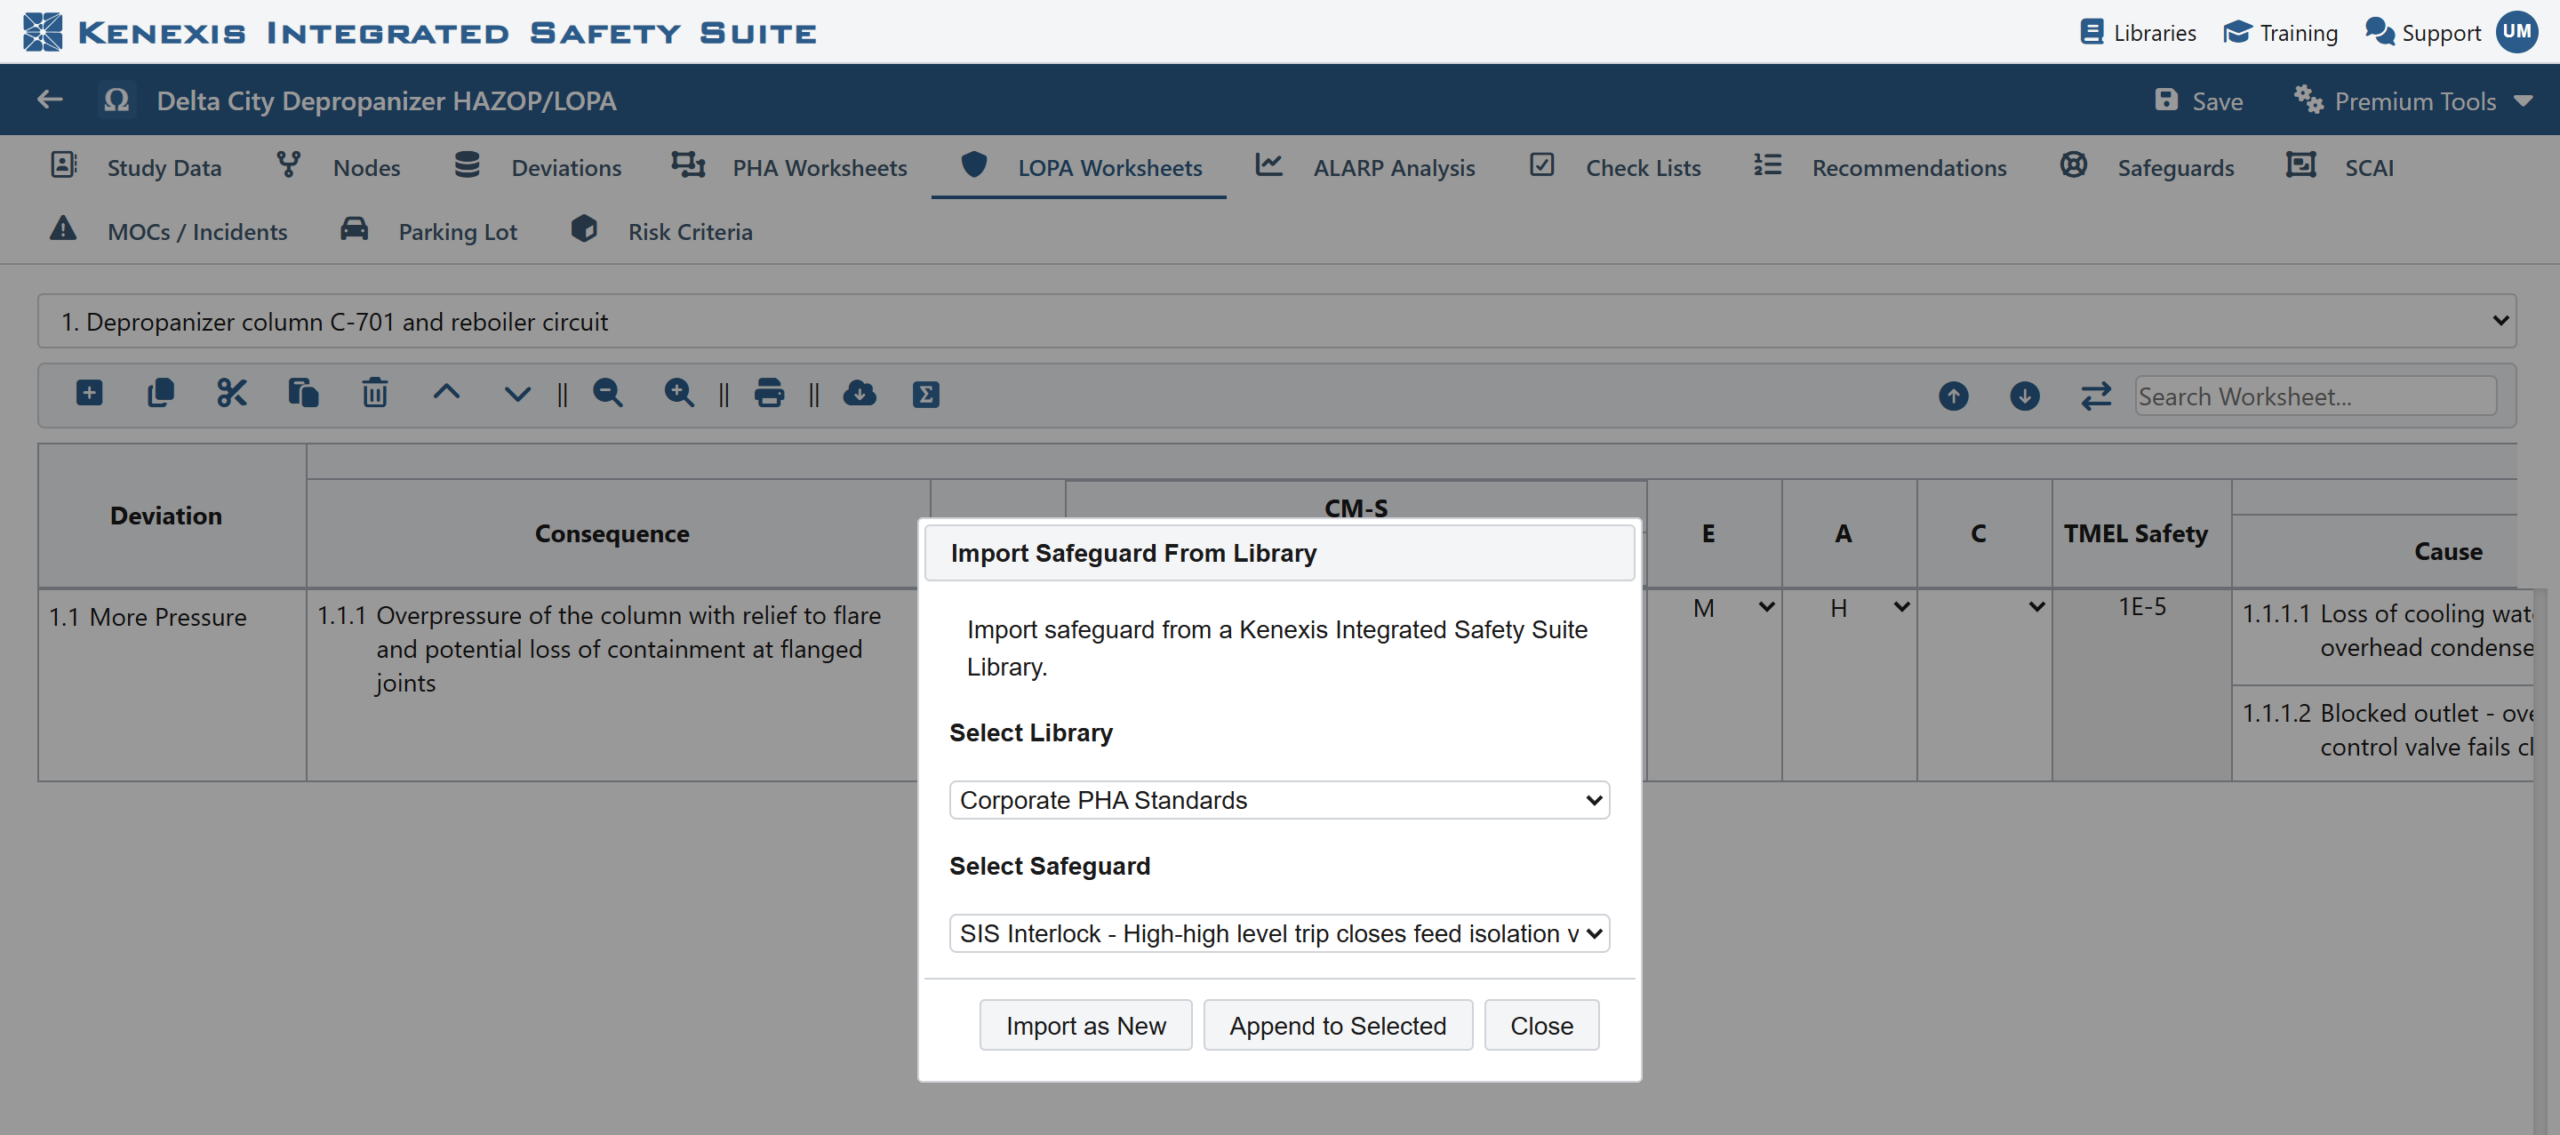The height and width of the screenshot is (1135, 2560).
Task: Click the Support chat bubbles icon
Action: coord(2380,32)
